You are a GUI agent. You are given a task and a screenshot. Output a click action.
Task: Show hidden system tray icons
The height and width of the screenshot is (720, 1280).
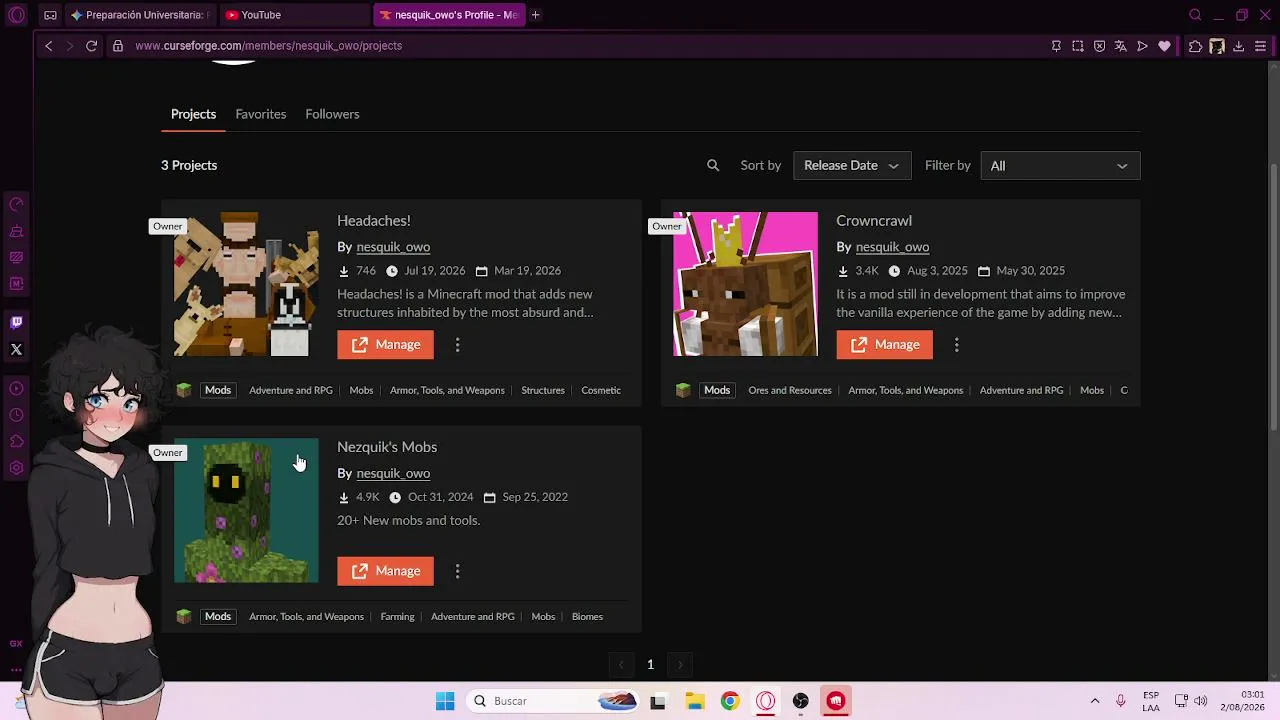point(1095,701)
